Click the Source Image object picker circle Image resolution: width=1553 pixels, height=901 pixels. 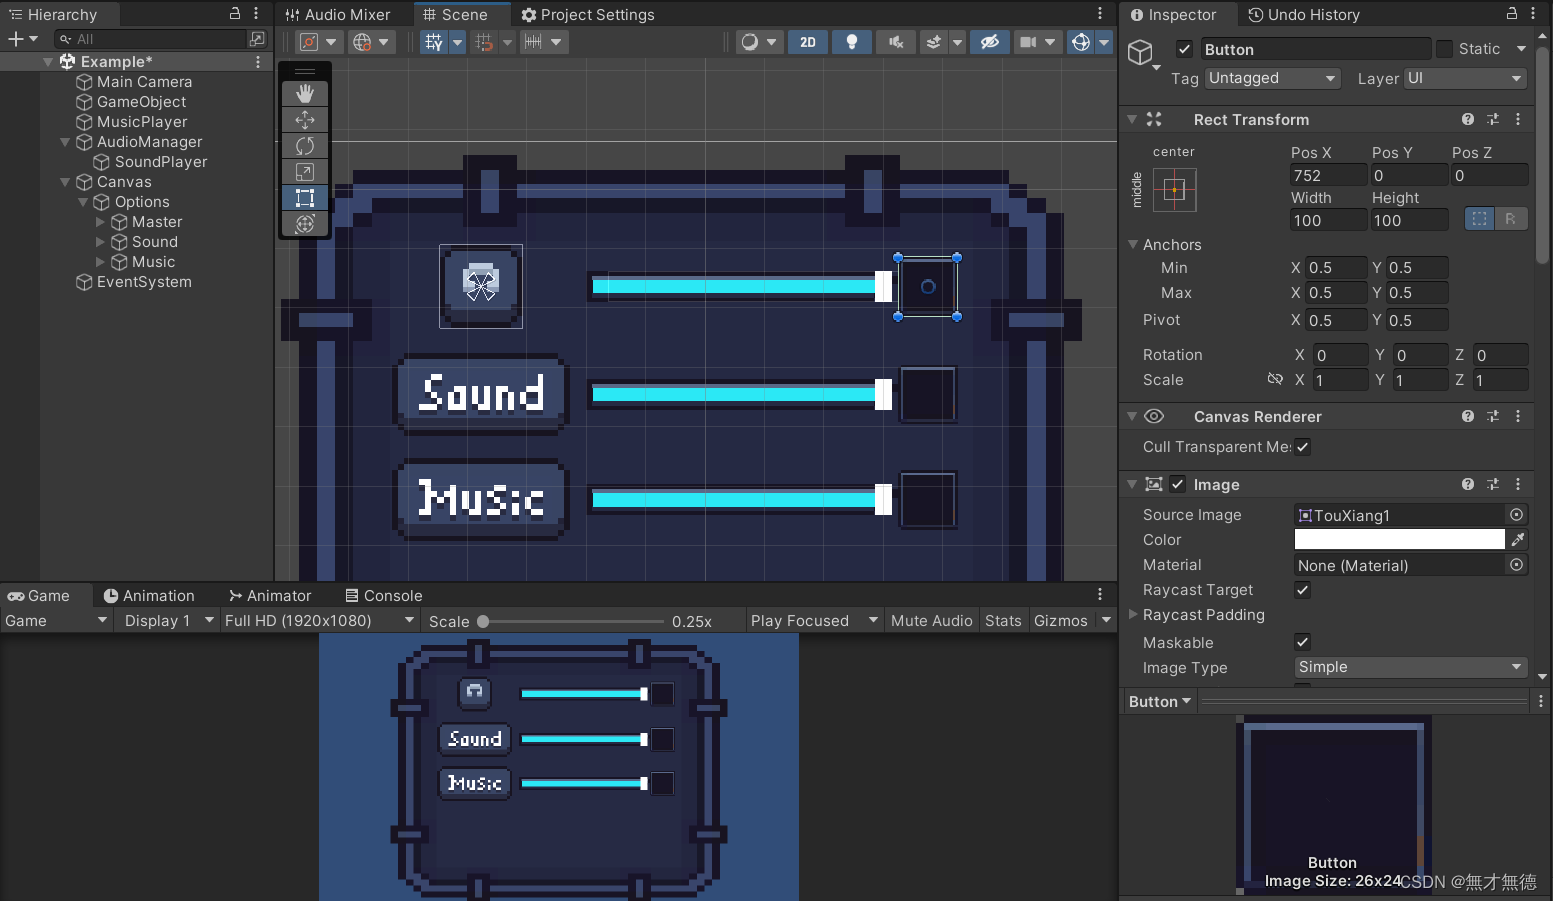pos(1517,514)
